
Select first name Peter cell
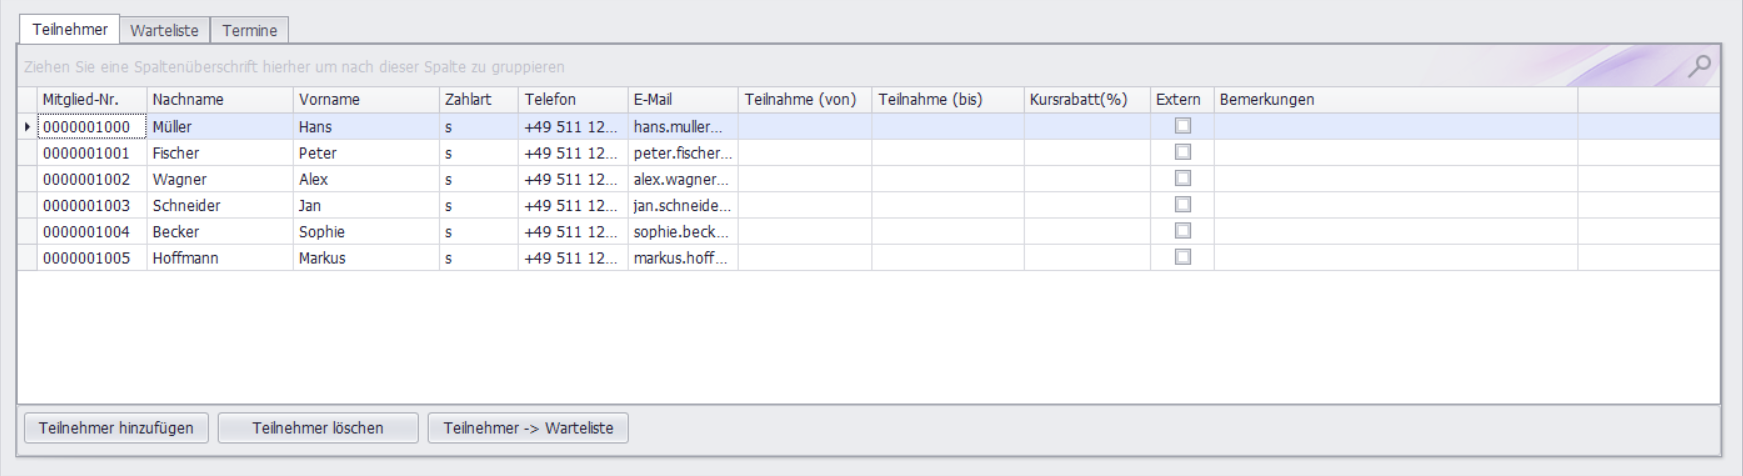pos(366,153)
